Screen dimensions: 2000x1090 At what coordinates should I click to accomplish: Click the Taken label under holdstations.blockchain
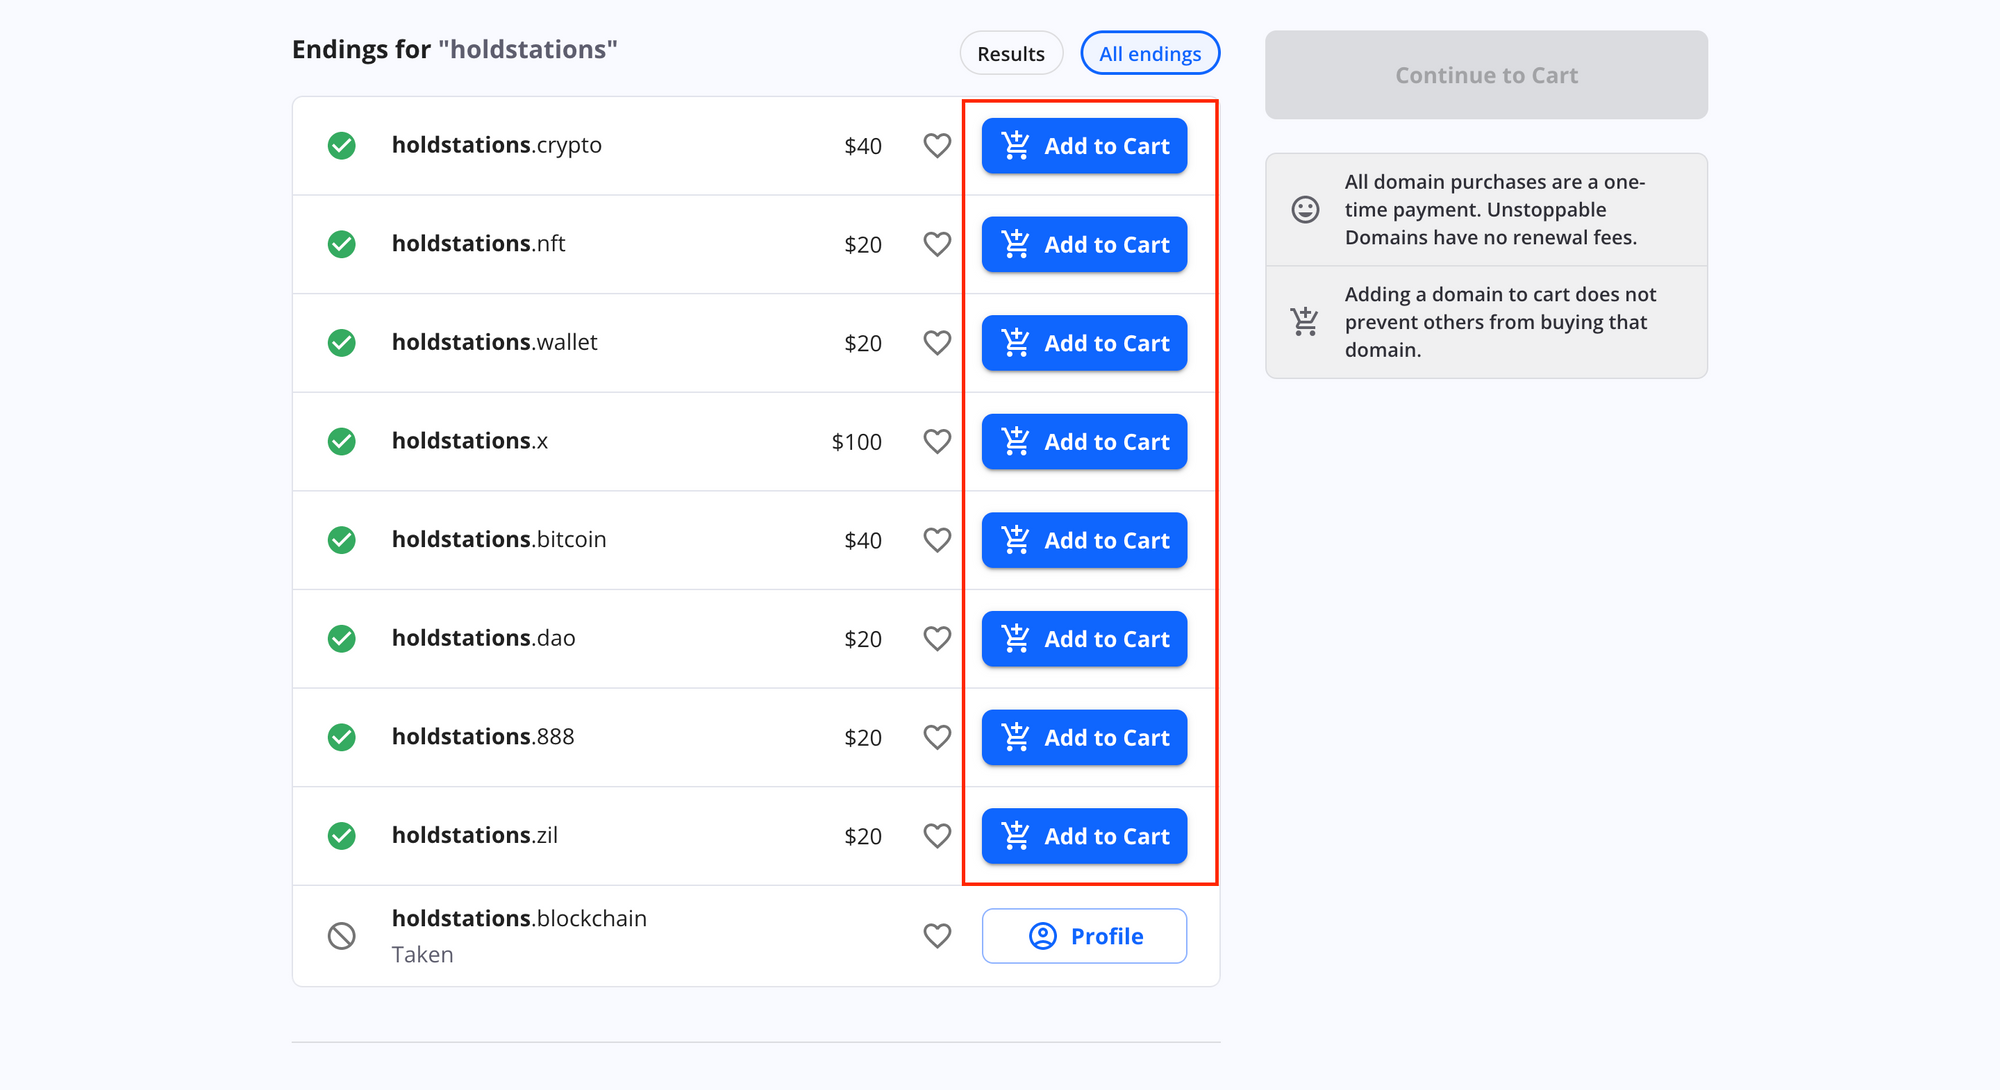pyautogui.click(x=422, y=954)
